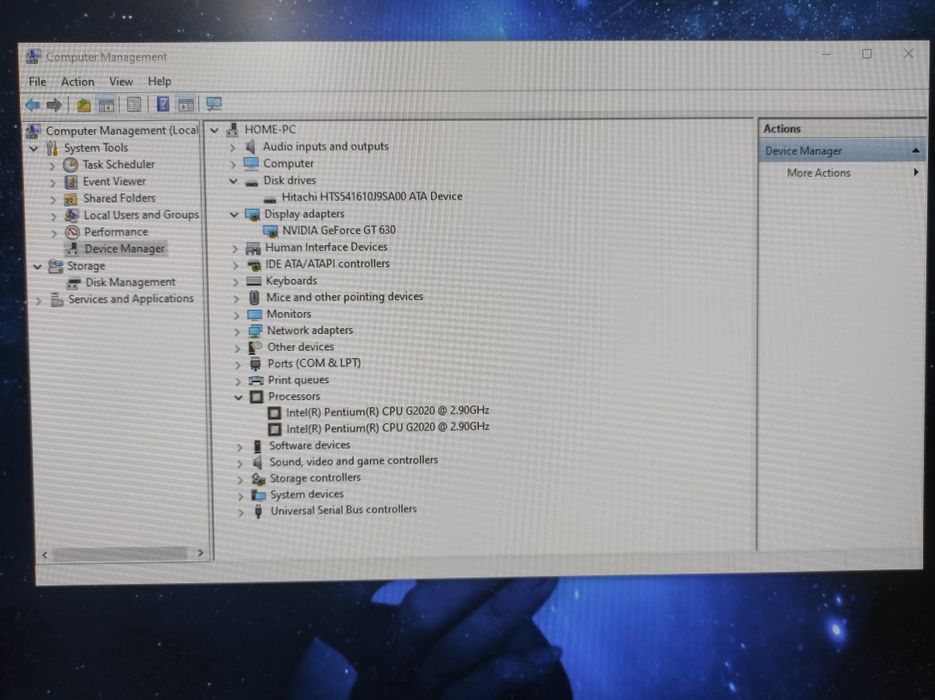This screenshot has height=700, width=935.
Task: Click Scan for hardware changes monitor icon
Action: pyautogui.click(x=213, y=104)
